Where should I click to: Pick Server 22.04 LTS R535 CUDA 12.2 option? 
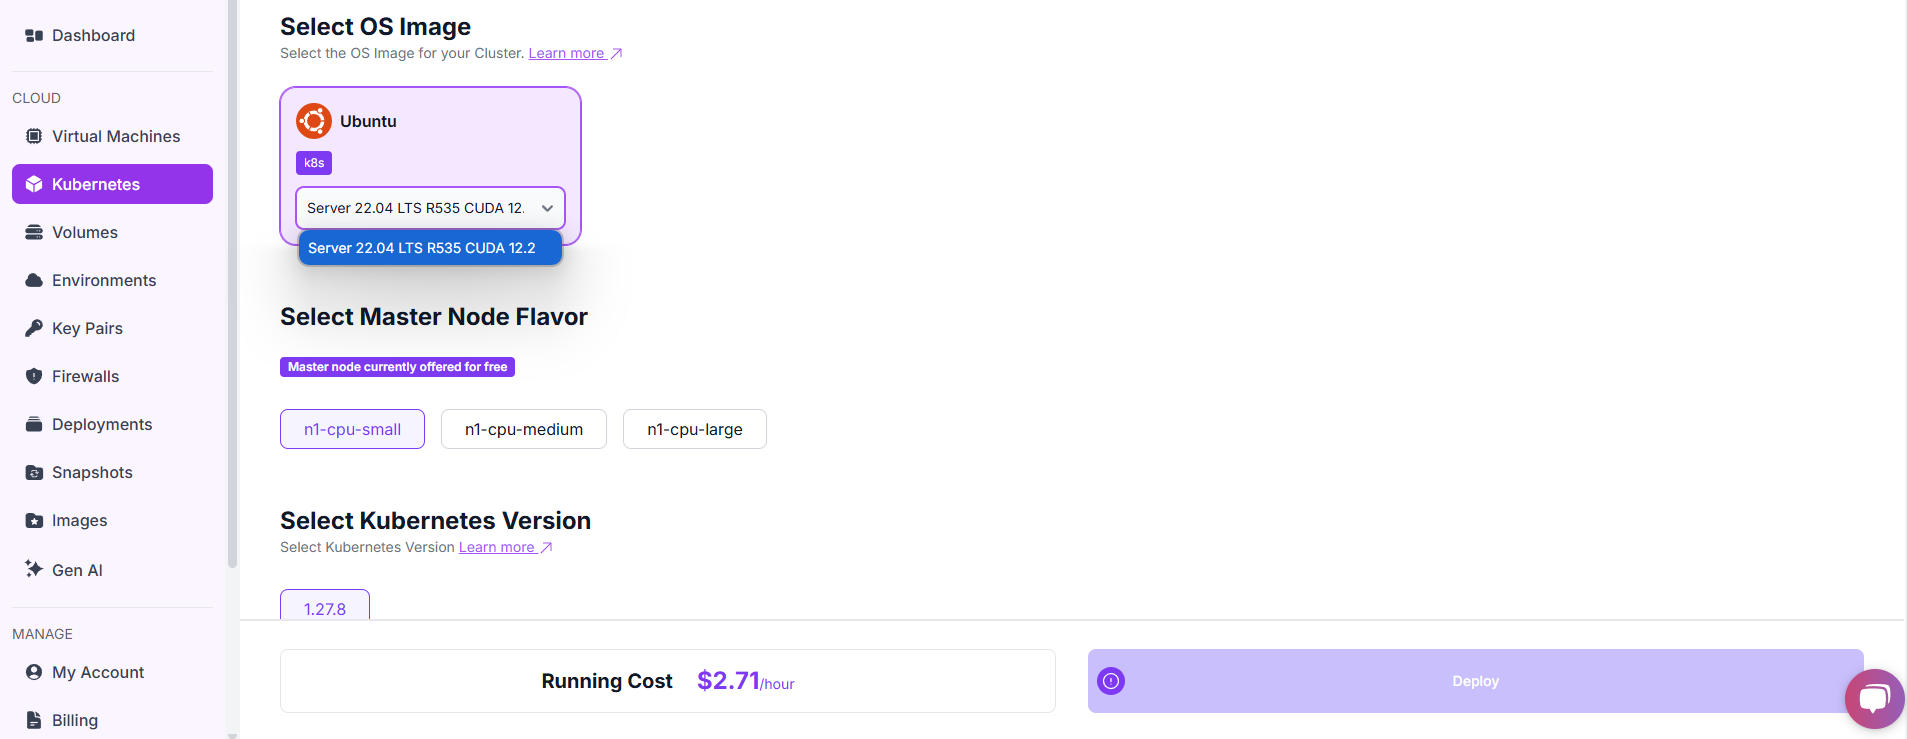430,248
